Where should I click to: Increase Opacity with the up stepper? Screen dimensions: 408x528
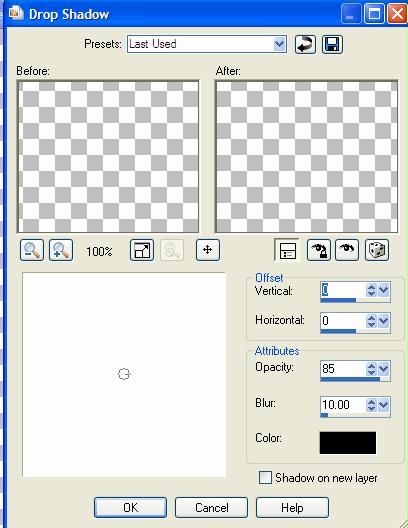pos(371,366)
